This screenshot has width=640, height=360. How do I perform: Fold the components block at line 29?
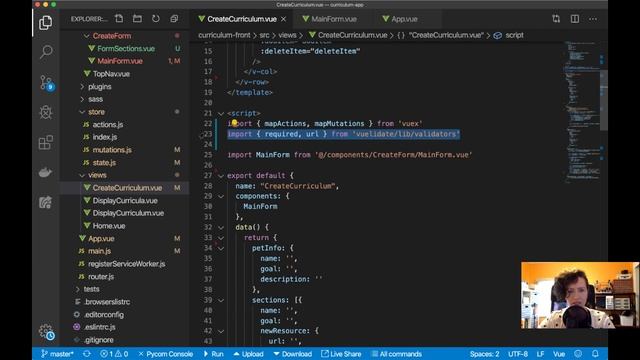coord(221,196)
